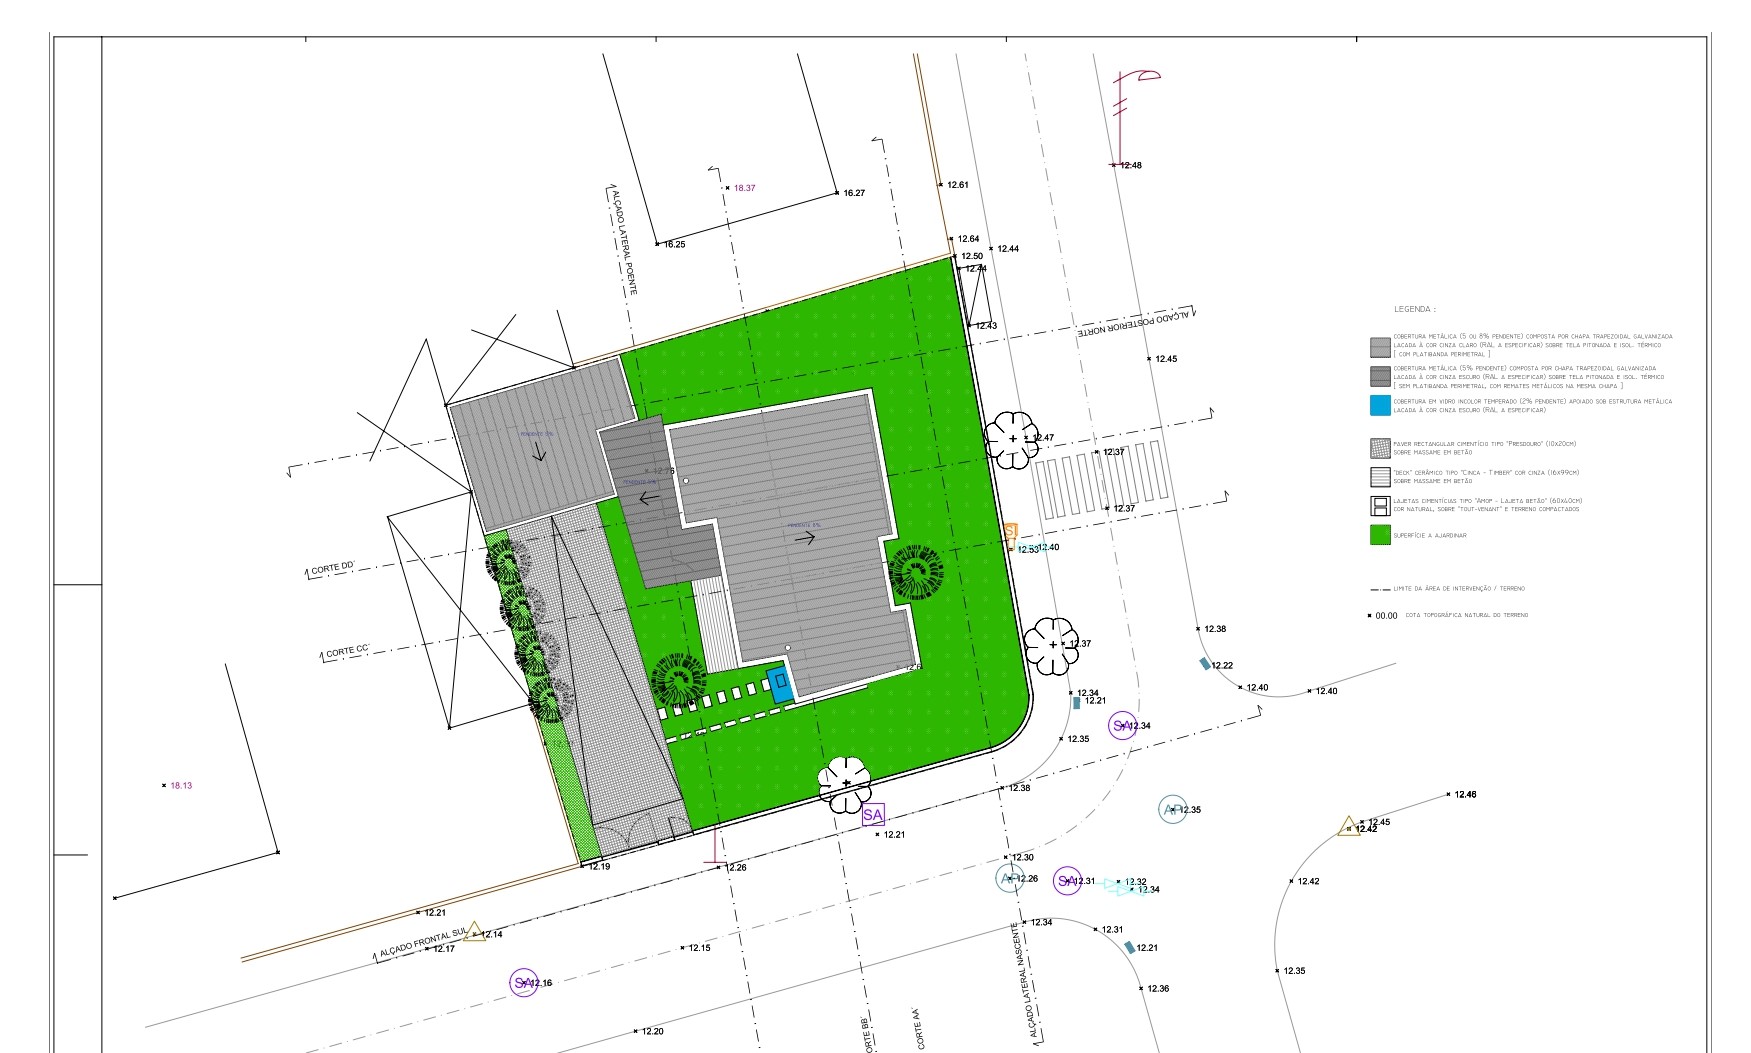Screen dimensions: 1751x1053
Task: Click the LEGENDA heading
Action: click(x=1414, y=310)
